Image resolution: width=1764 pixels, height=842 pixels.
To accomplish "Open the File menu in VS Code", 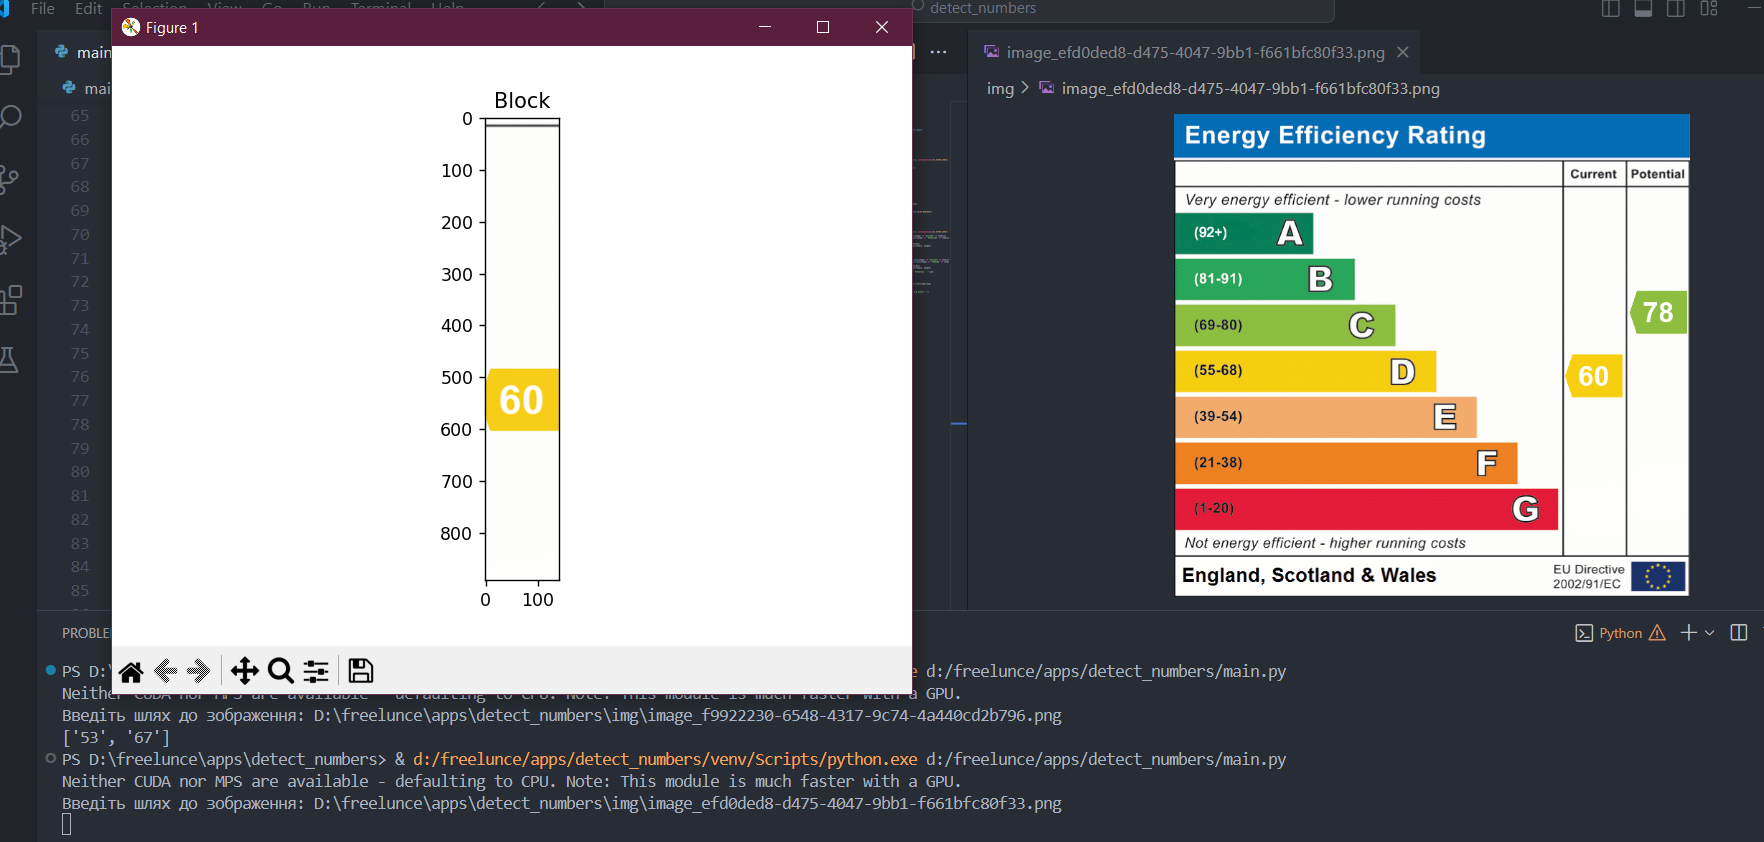I will click(x=43, y=9).
